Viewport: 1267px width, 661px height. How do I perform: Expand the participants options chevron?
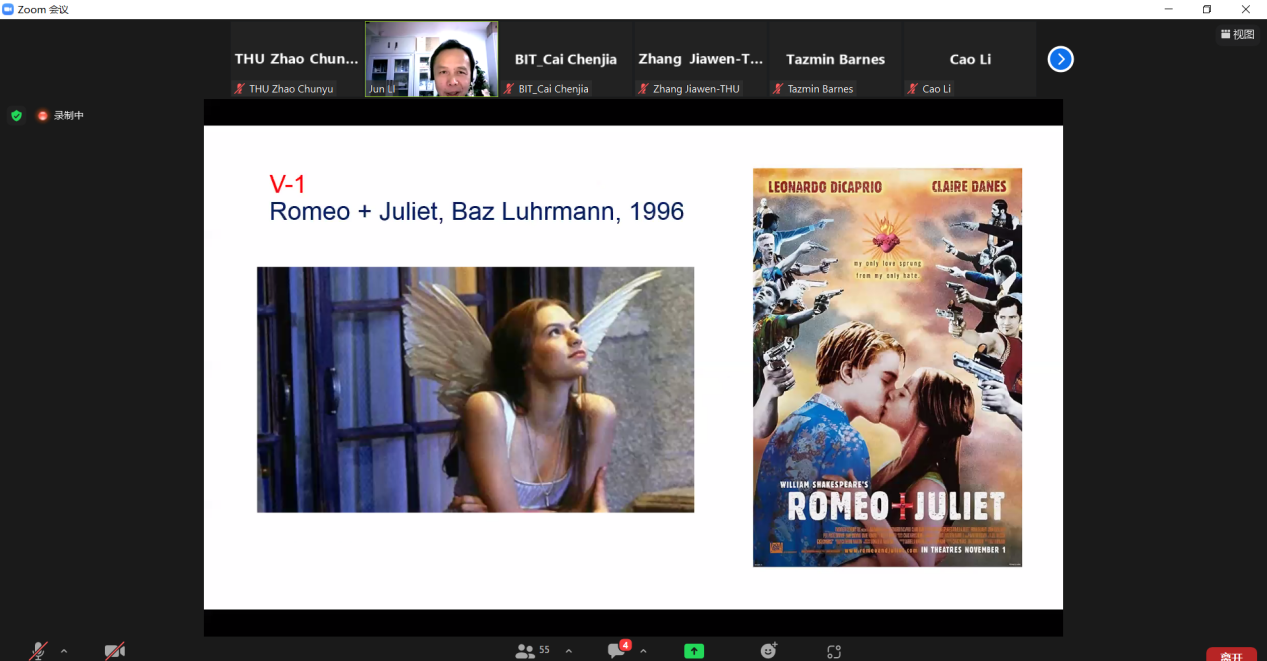569,651
